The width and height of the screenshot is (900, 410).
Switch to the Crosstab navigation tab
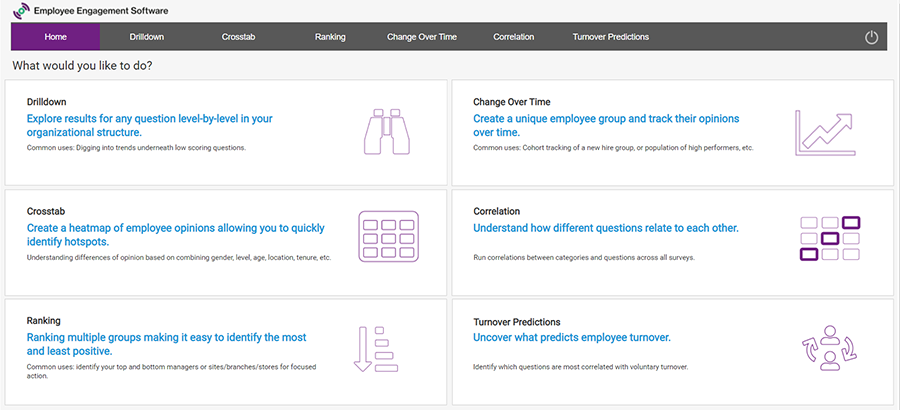pyautogui.click(x=238, y=37)
